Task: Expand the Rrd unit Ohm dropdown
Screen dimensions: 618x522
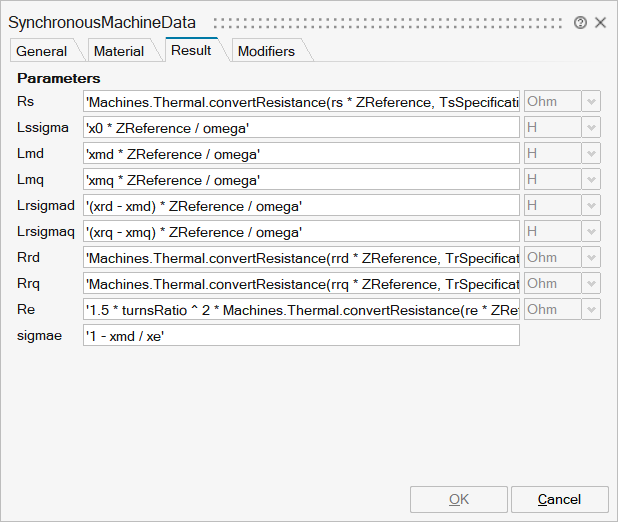Action: 592,257
